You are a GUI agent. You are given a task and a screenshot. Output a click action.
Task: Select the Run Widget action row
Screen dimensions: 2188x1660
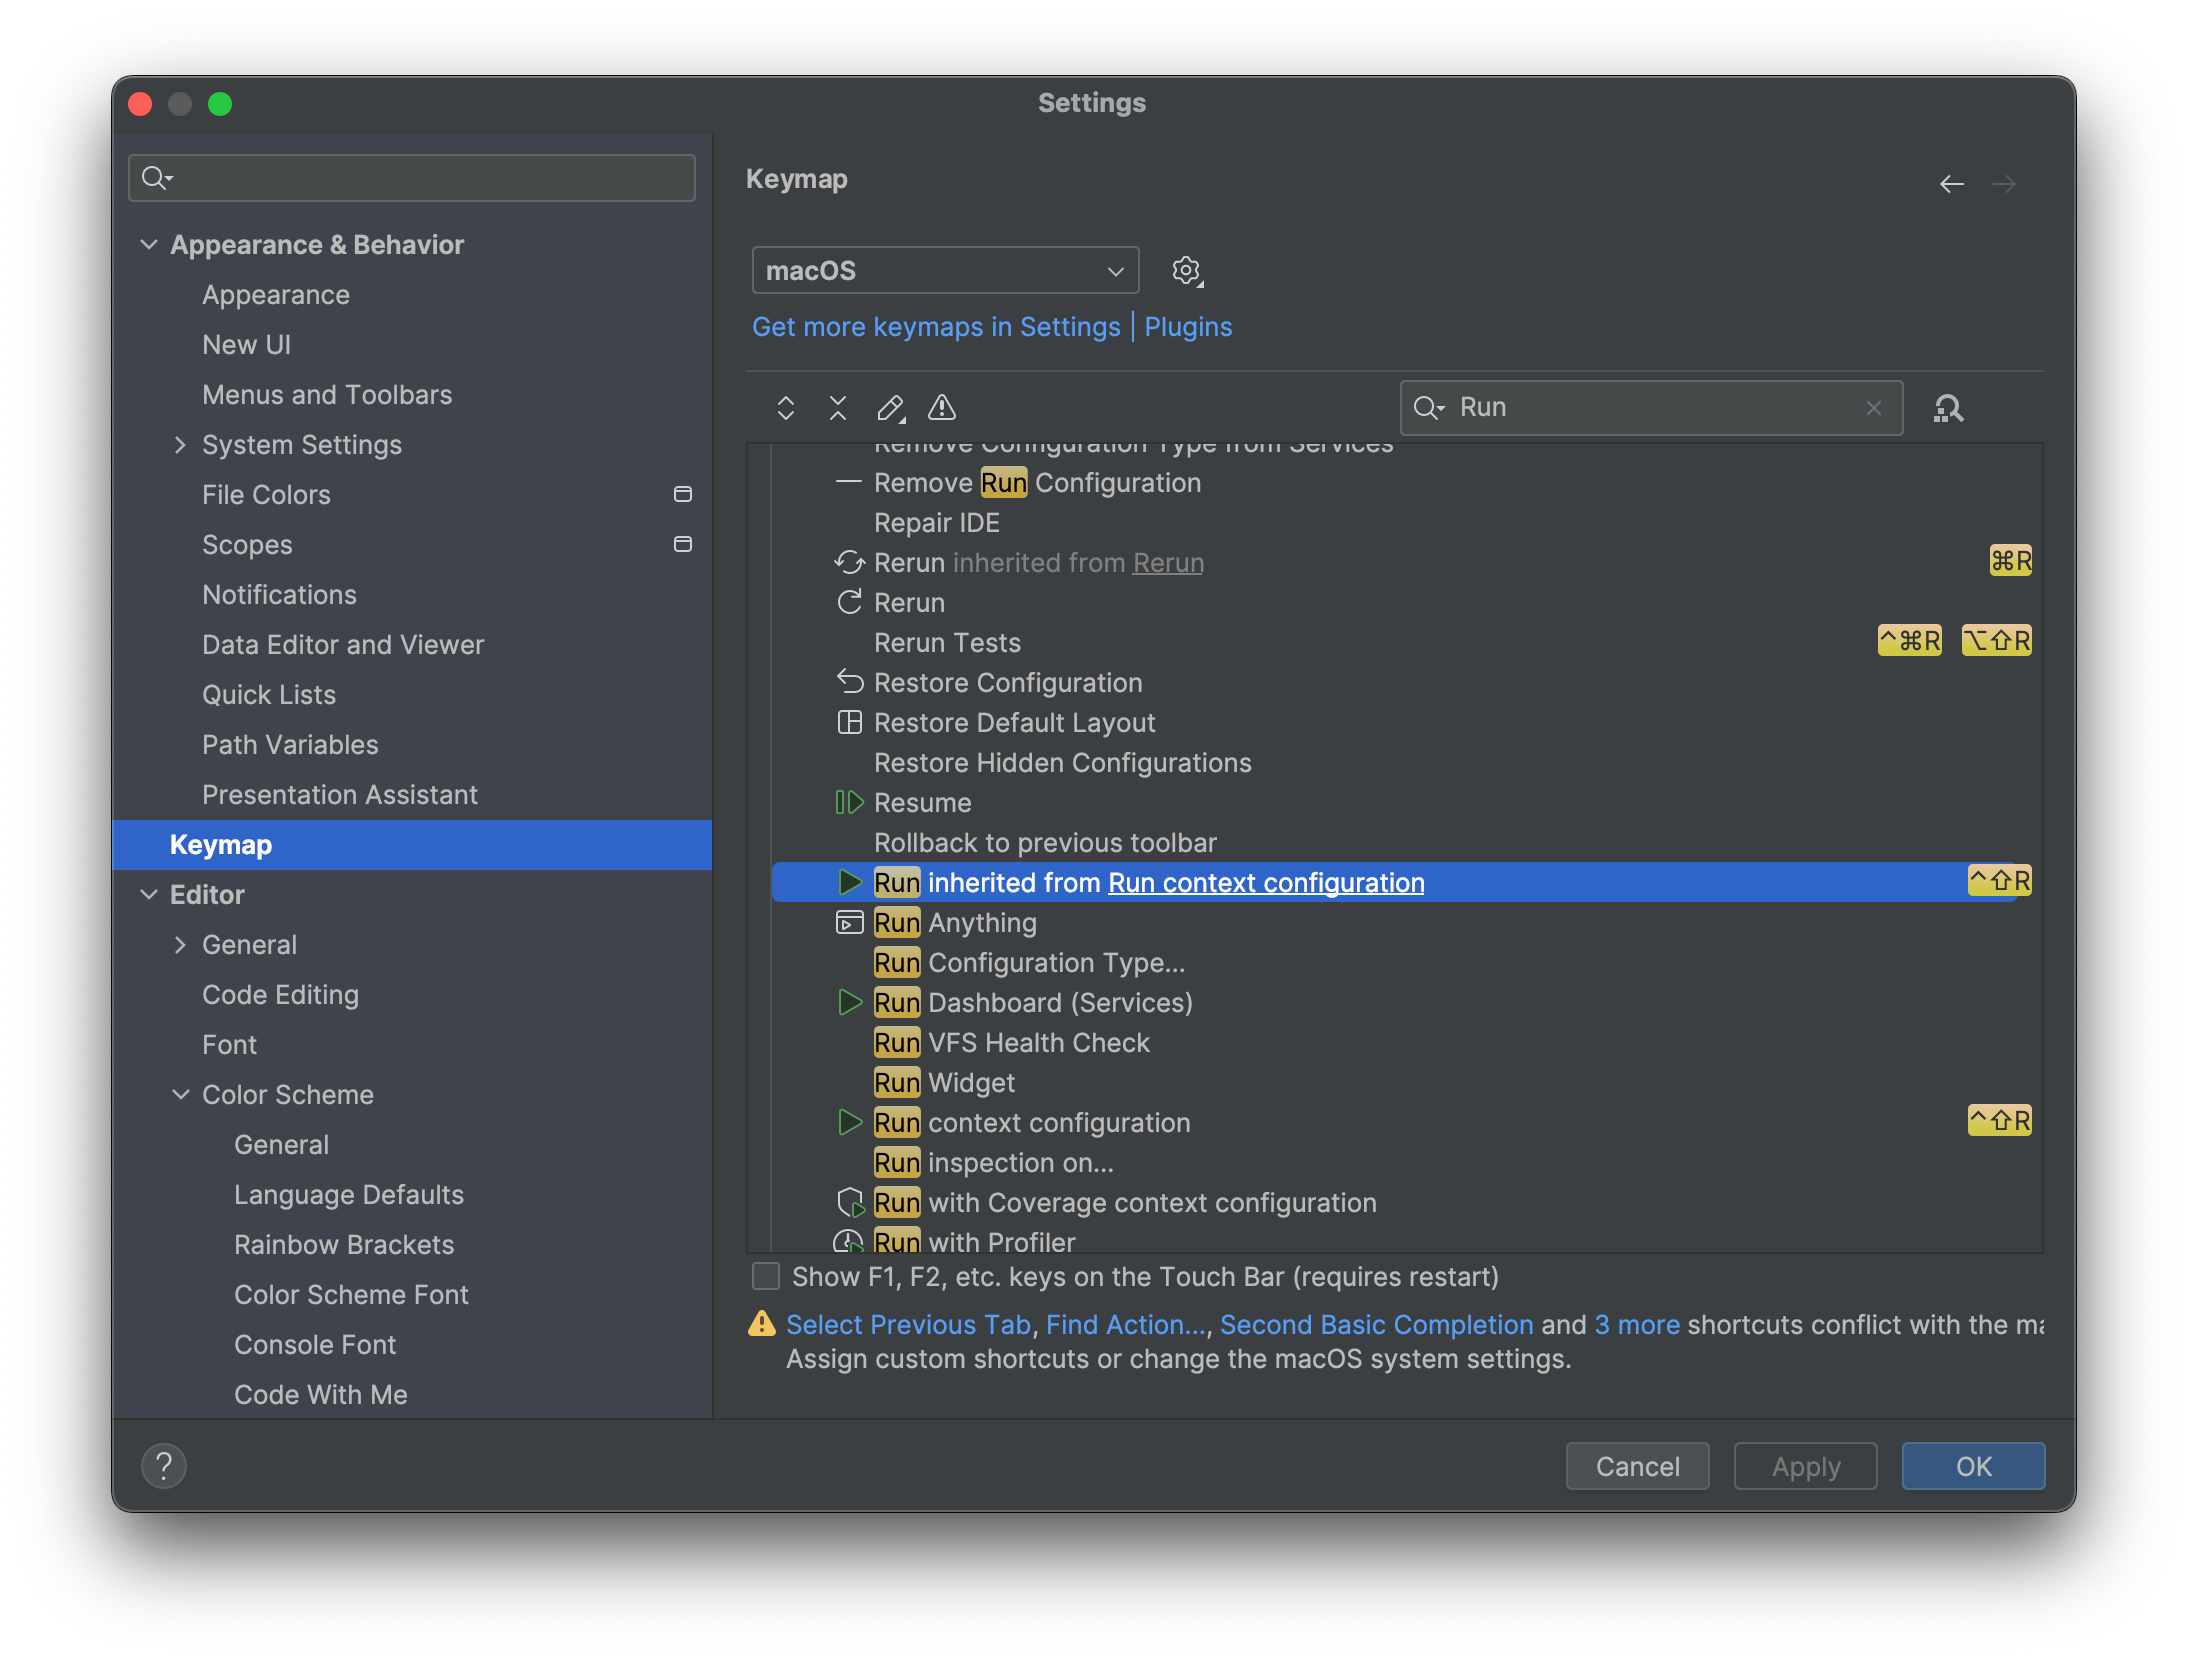[x=1406, y=1082]
